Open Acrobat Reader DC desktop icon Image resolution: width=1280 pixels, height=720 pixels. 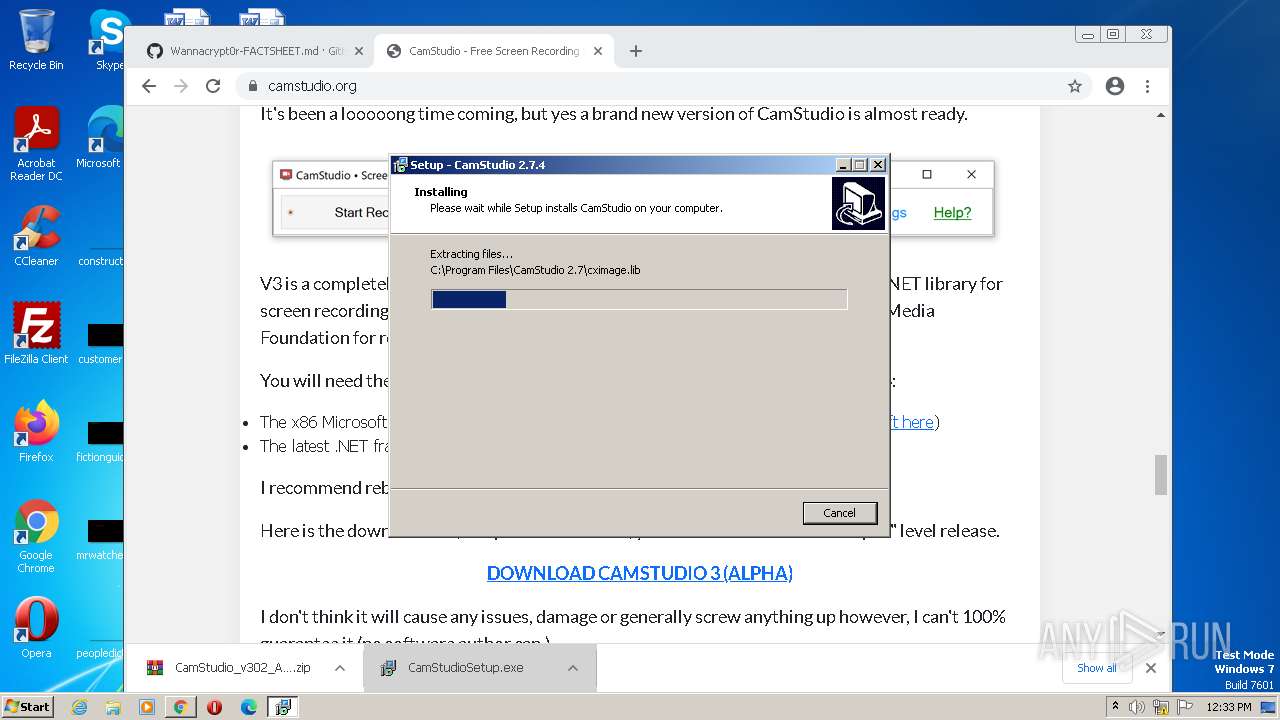(36, 145)
